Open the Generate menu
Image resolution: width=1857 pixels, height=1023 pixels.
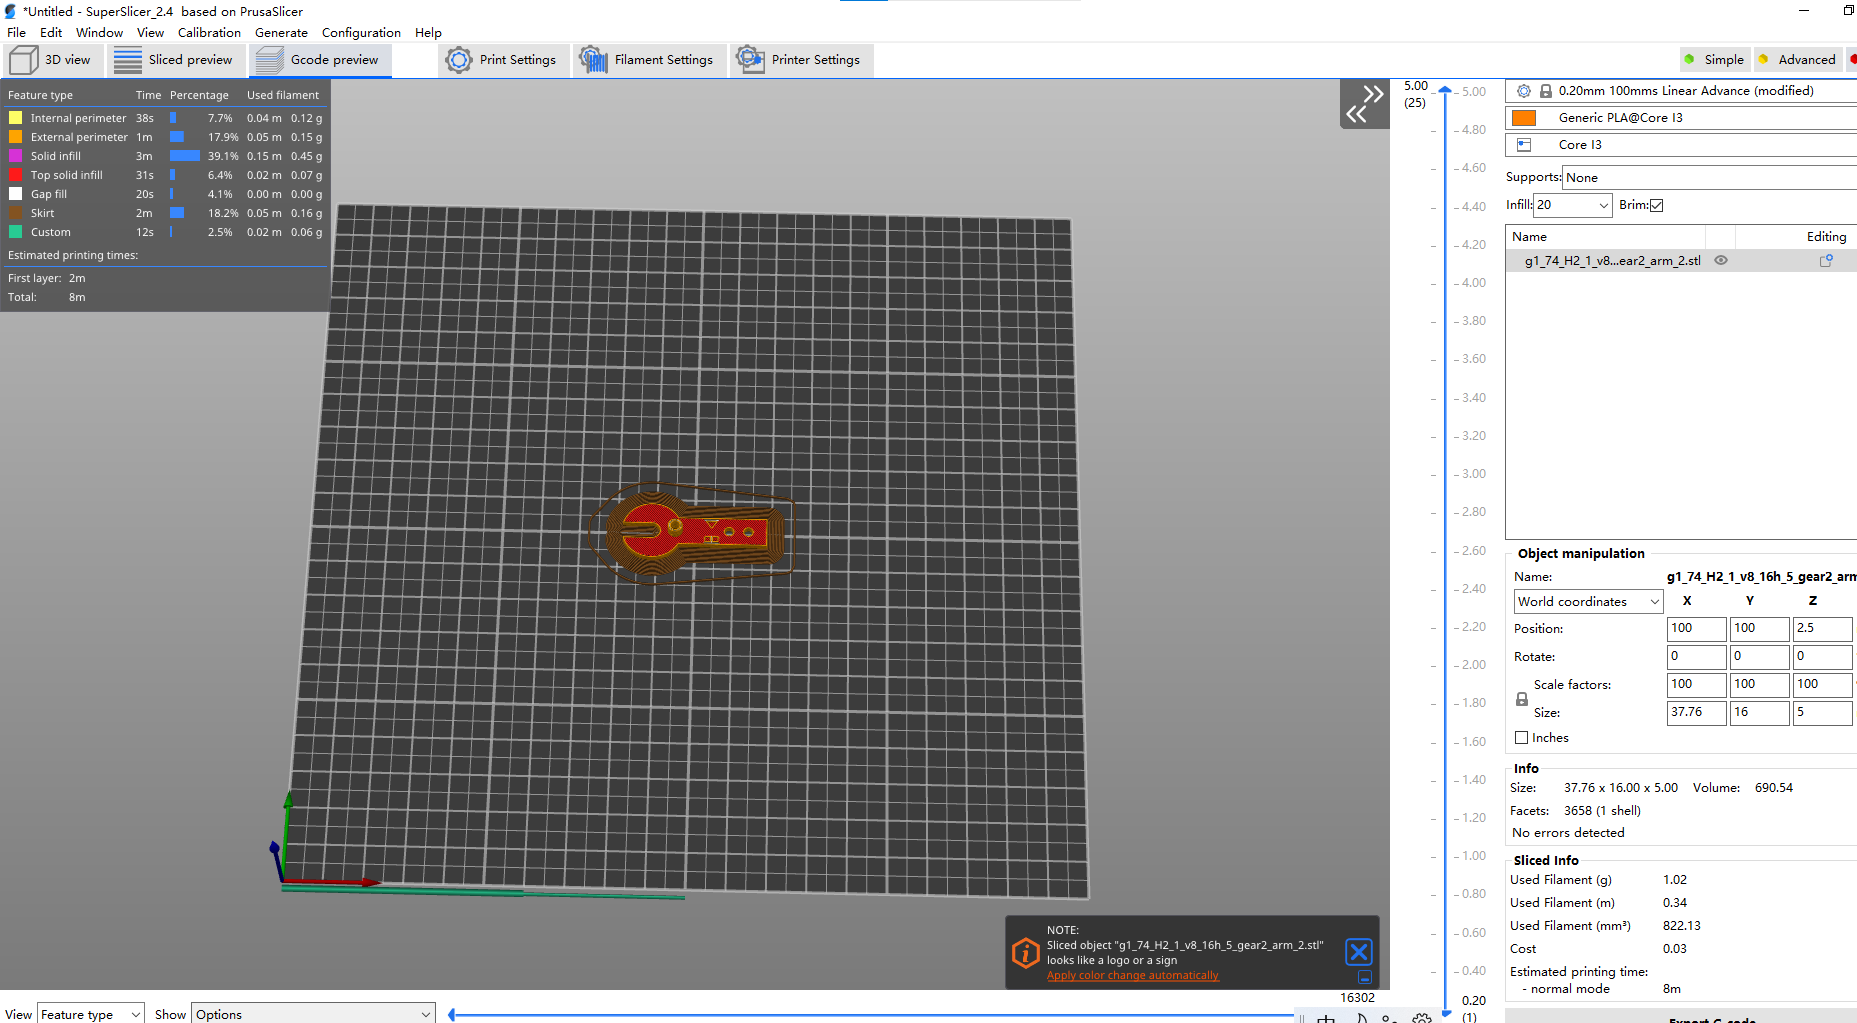coord(281,33)
